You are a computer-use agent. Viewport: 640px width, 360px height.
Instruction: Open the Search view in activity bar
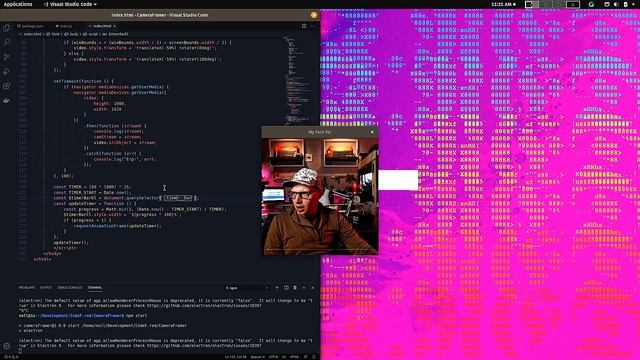[7, 42]
